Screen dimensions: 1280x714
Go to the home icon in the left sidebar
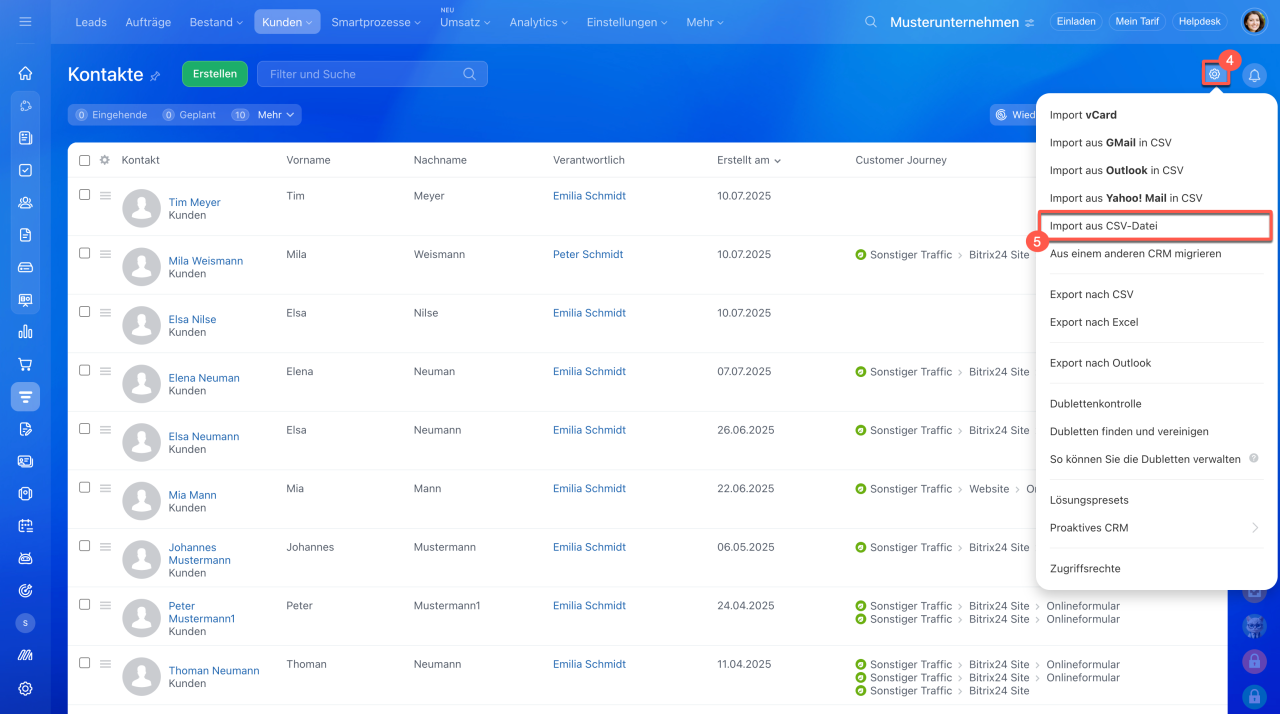pos(25,73)
